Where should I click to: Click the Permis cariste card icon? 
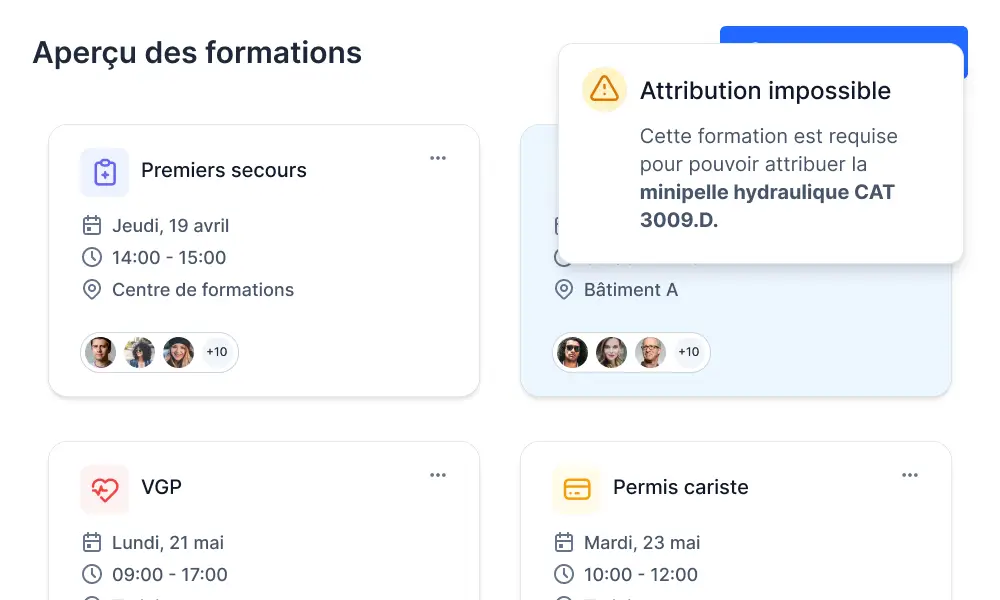(576, 489)
